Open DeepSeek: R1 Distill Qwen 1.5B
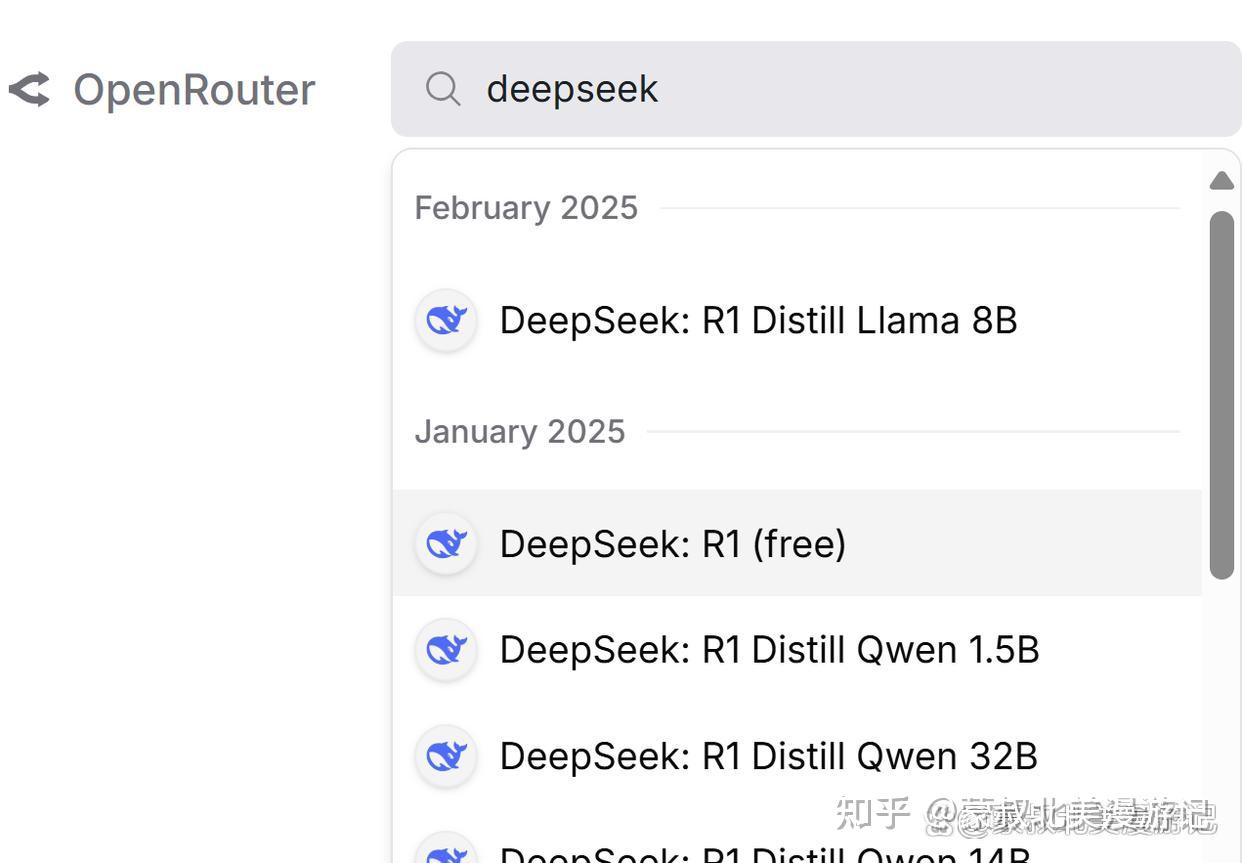 [x=769, y=649]
